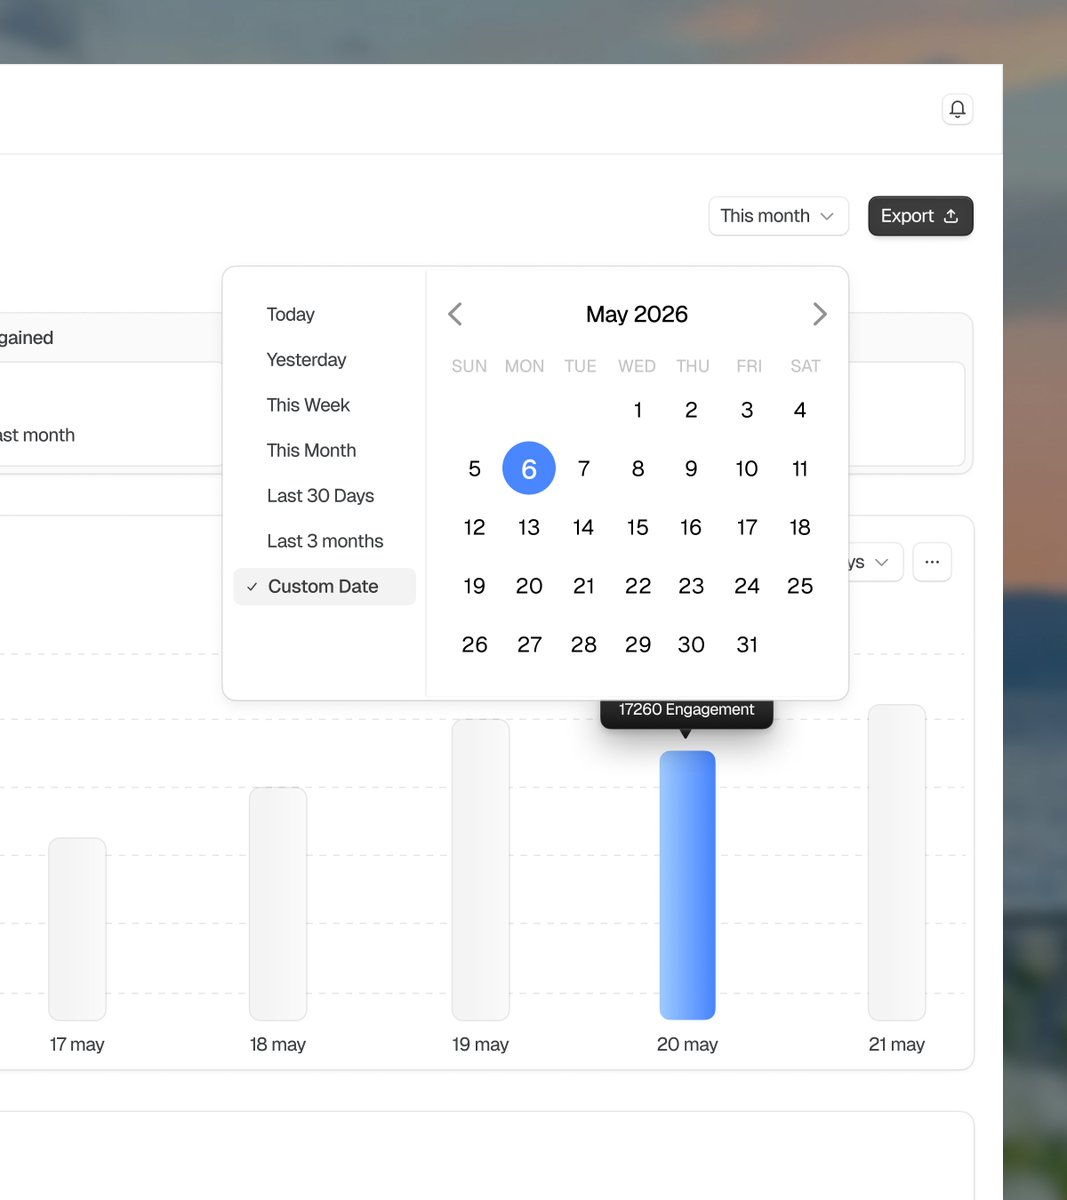The image size is (1067, 1200).
Task: Select date 30 in the calendar
Action: (691, 645)
